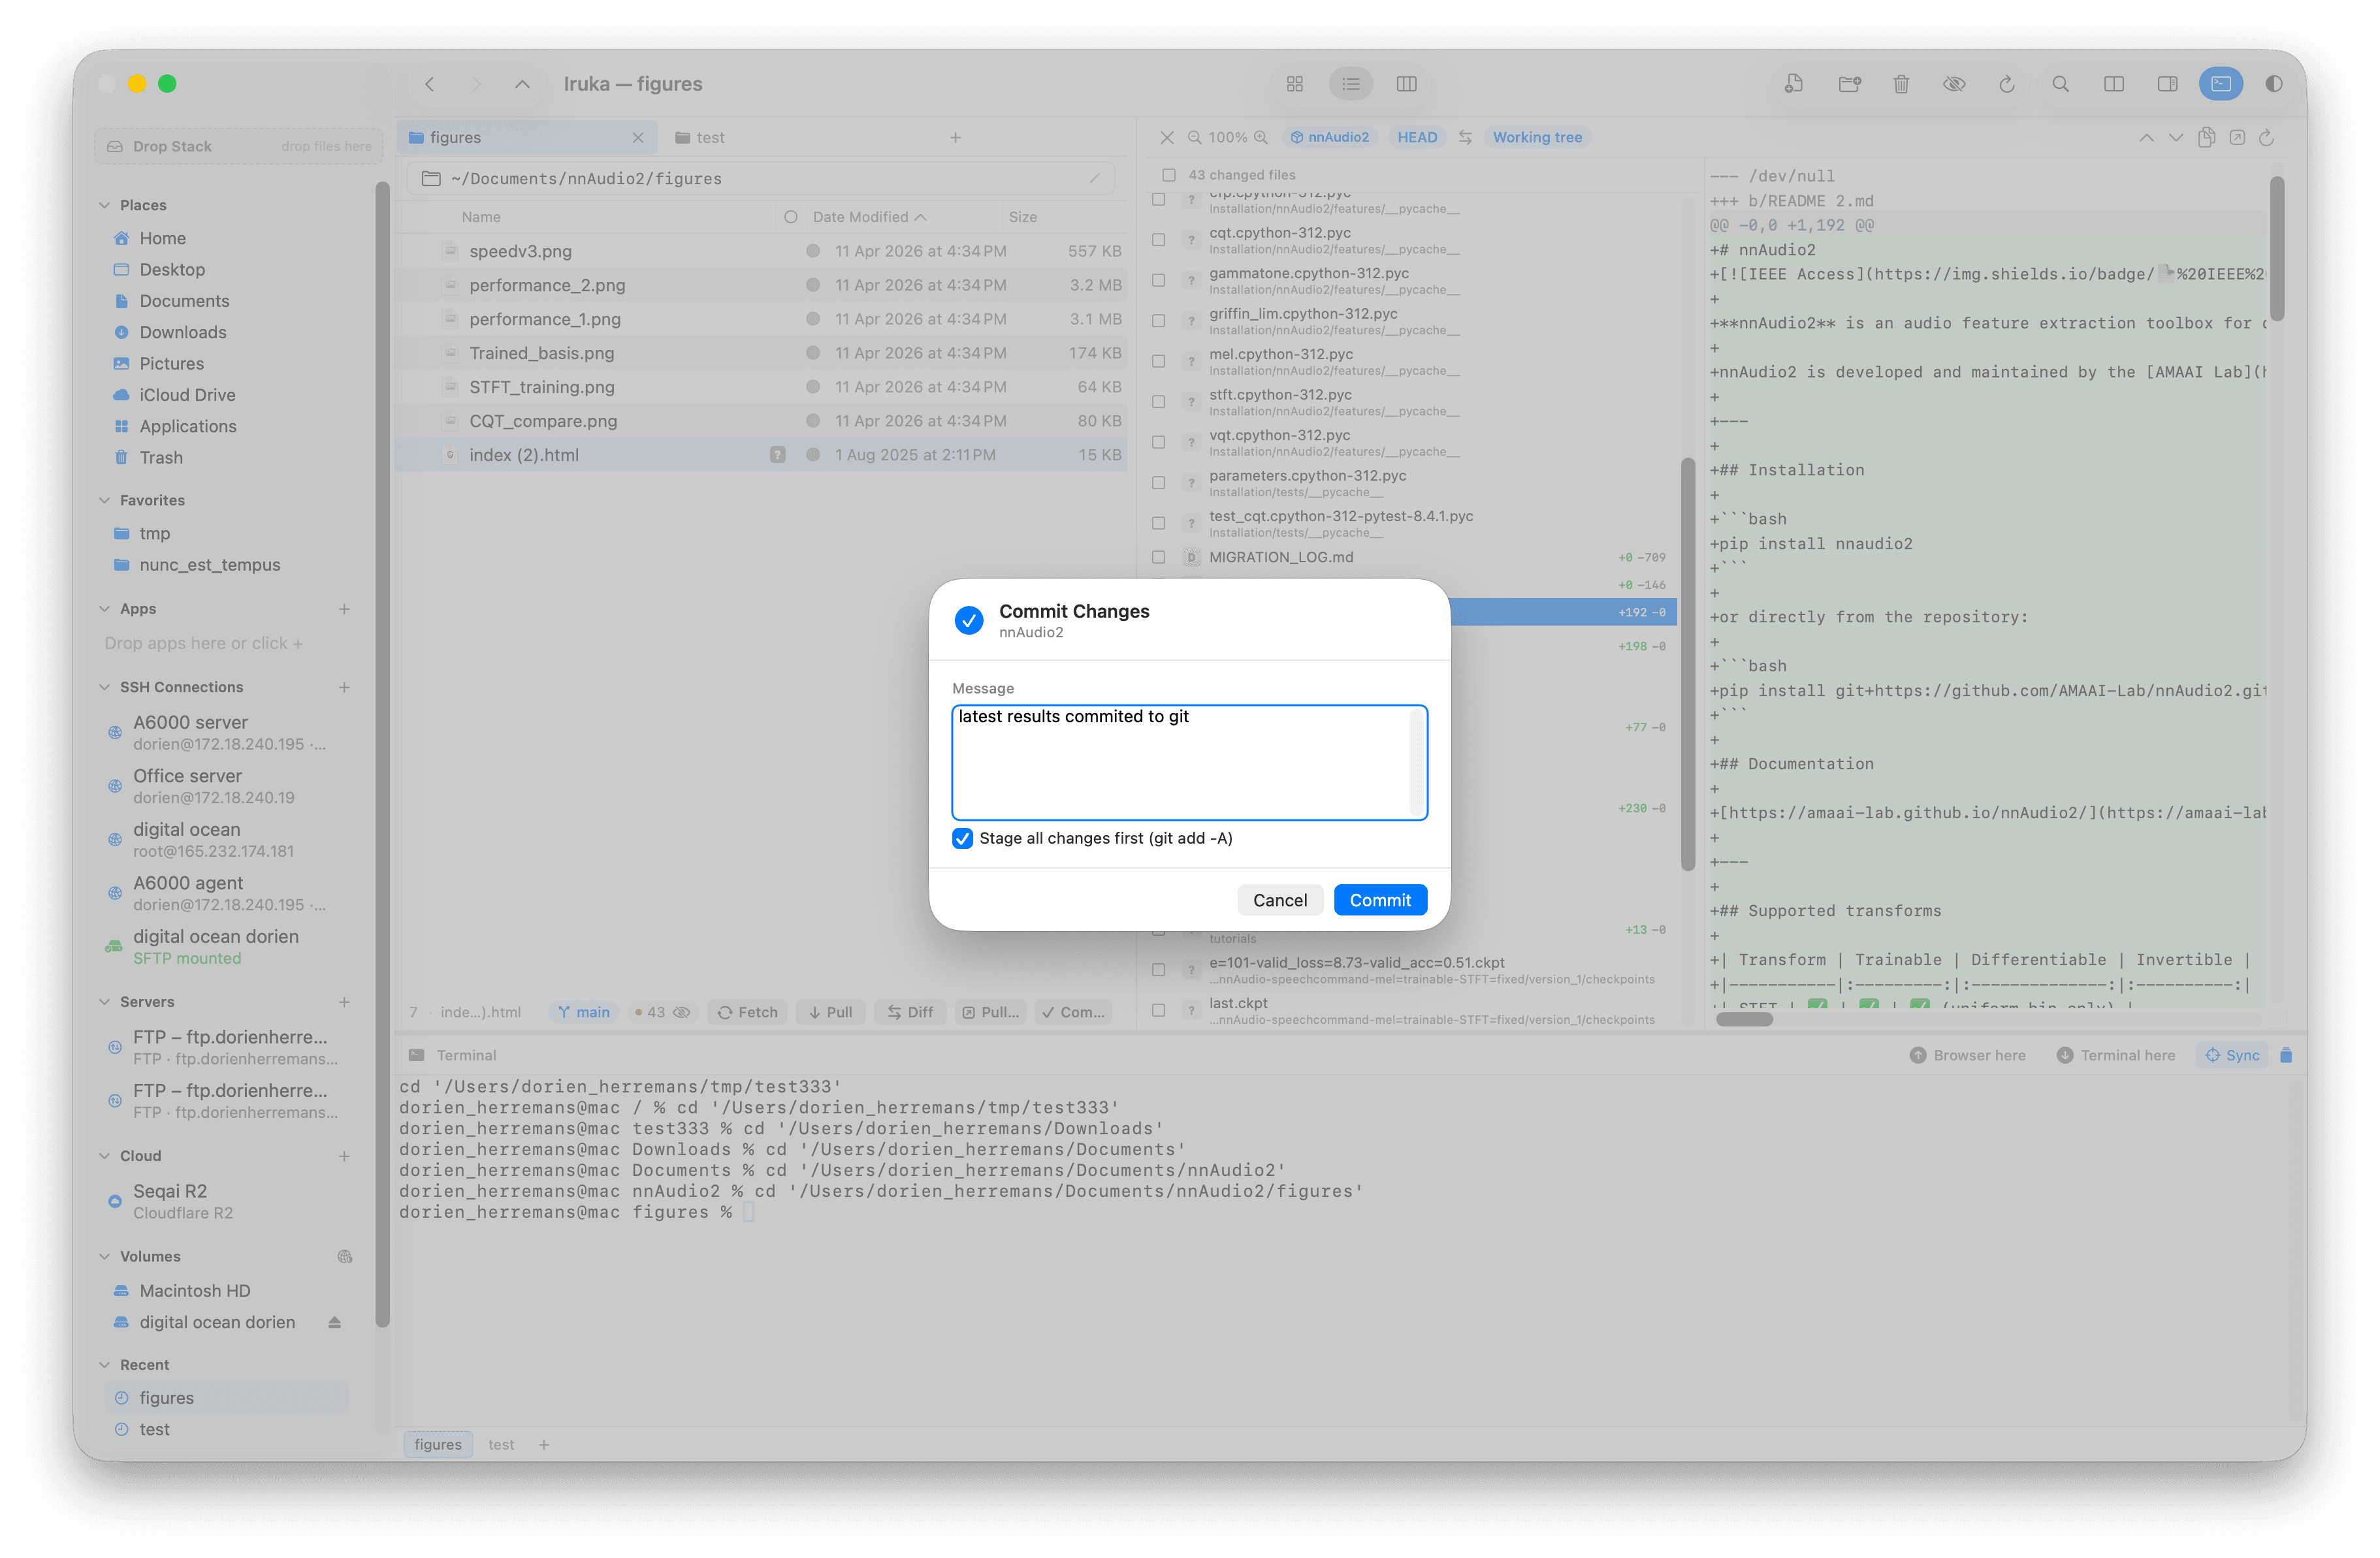Viewport: 2380px width, 1558px height.
Task: Collapse the Servers sidebar section
Action: click(x=104, y=1002)
